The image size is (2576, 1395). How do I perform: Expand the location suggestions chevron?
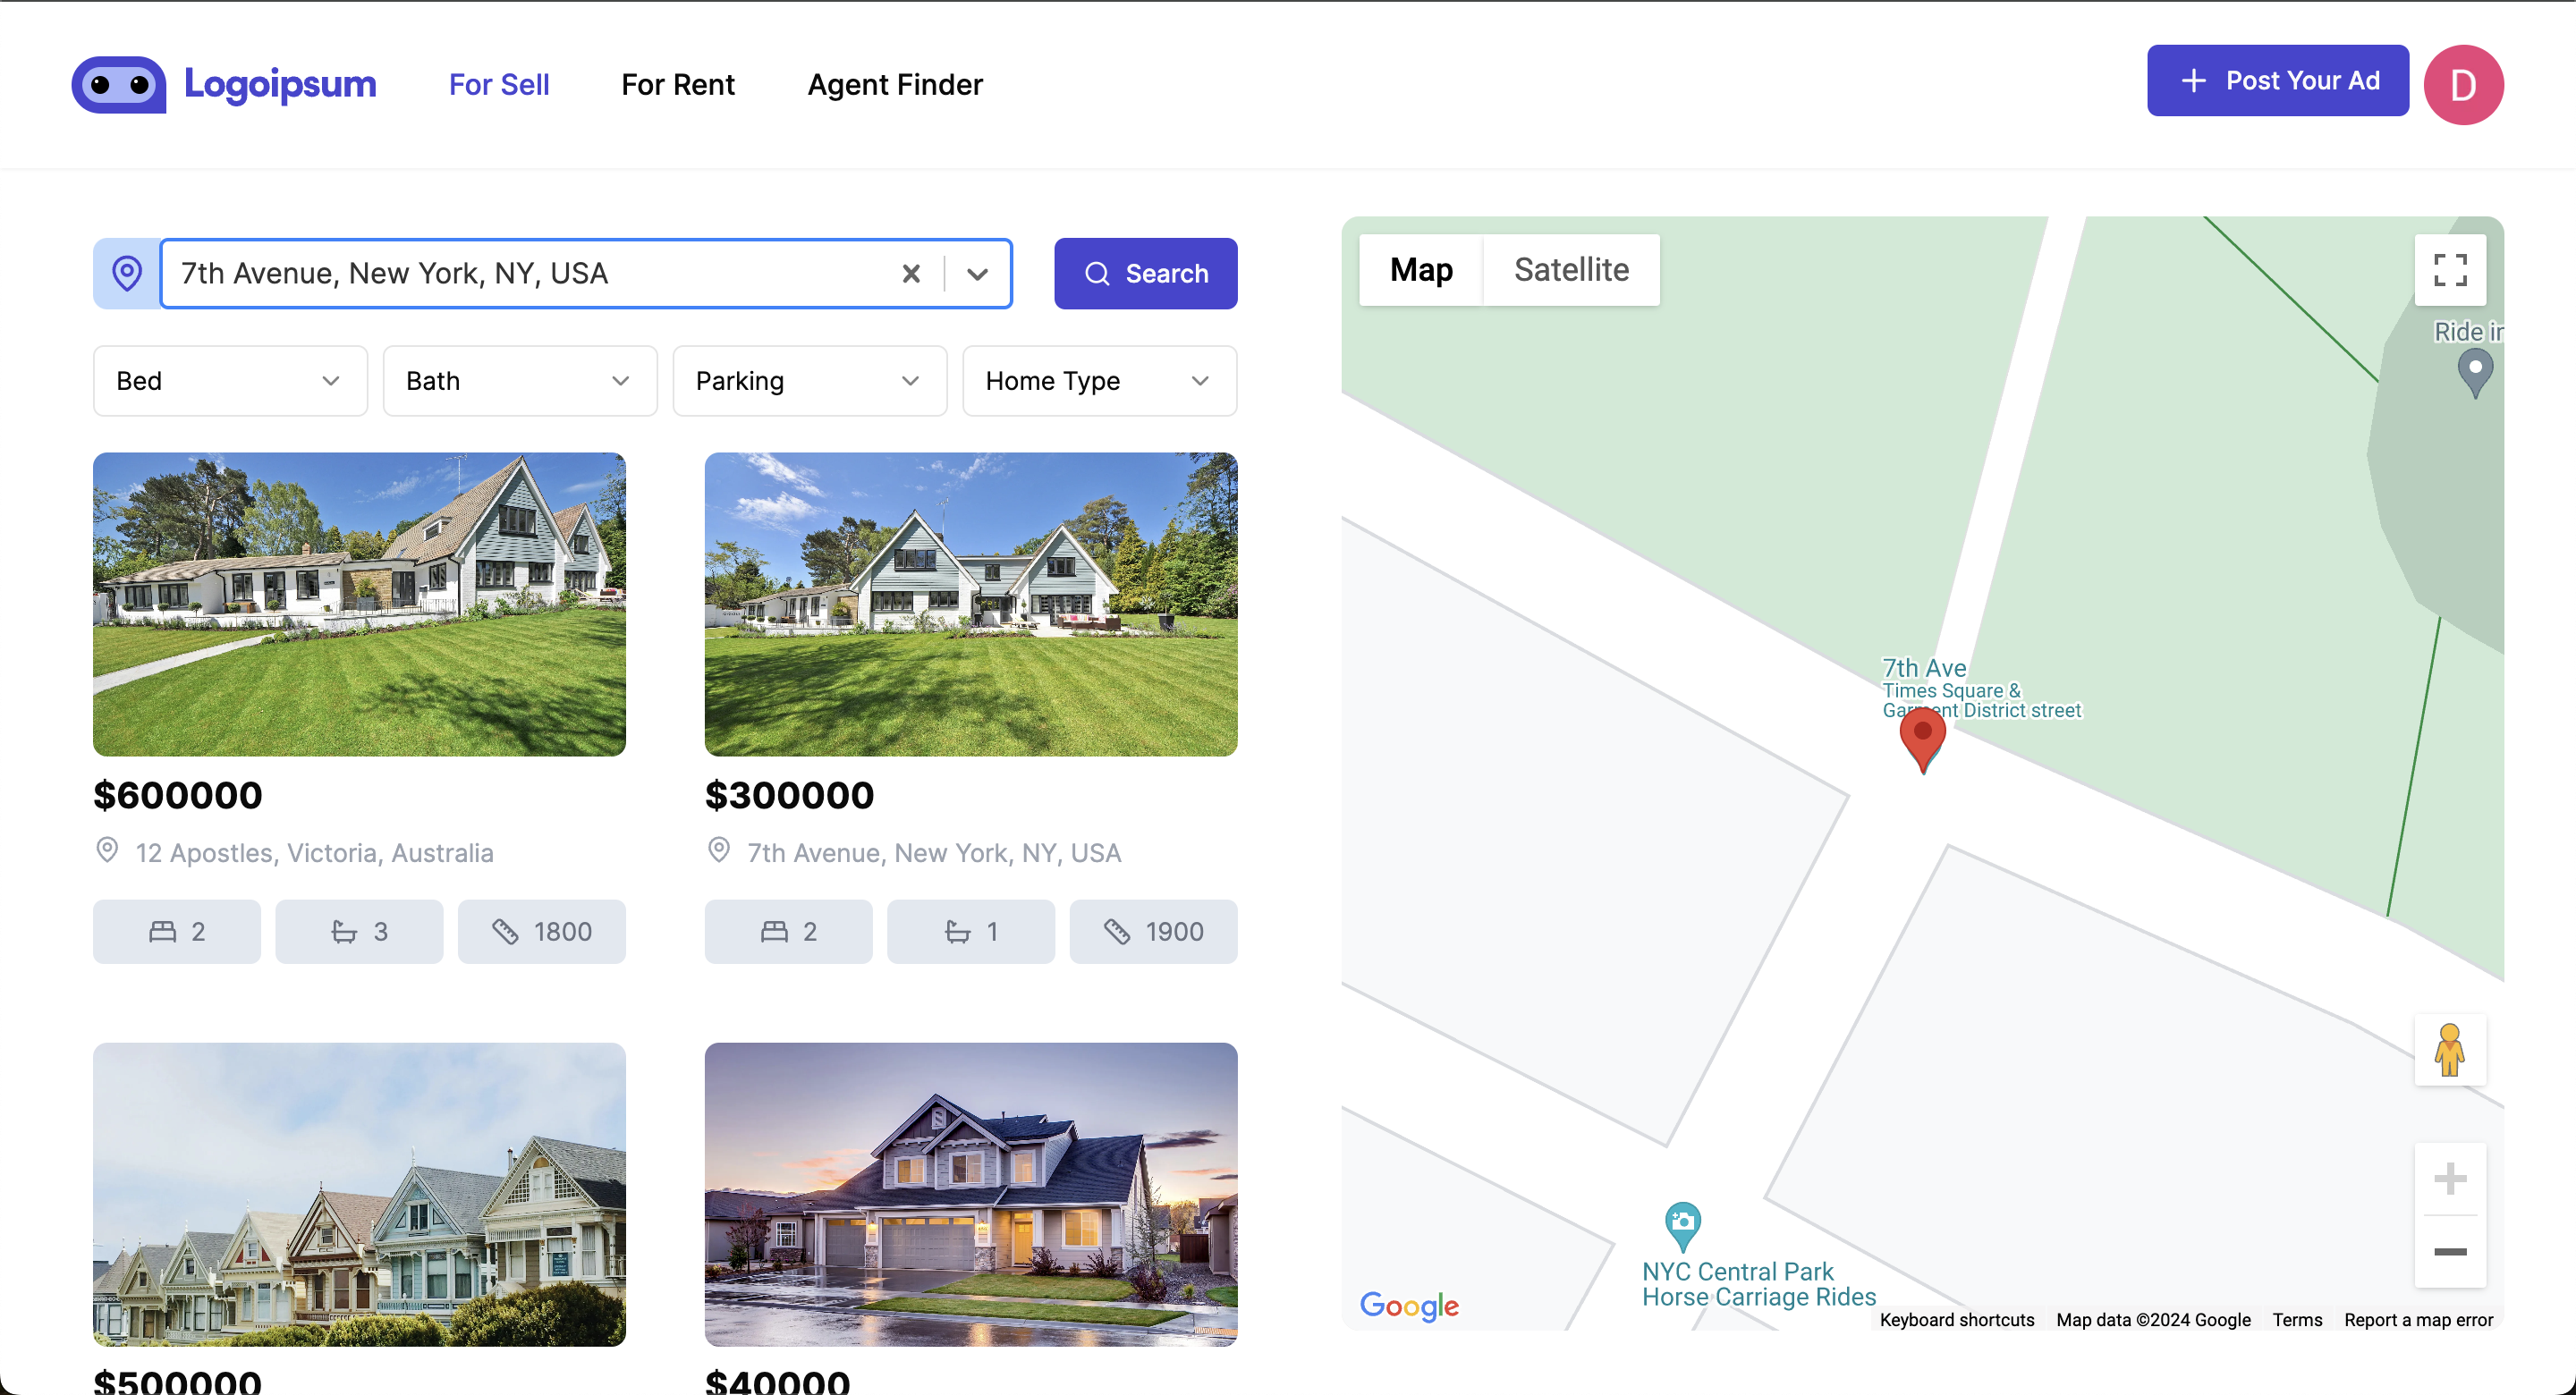tap(977, 273)
